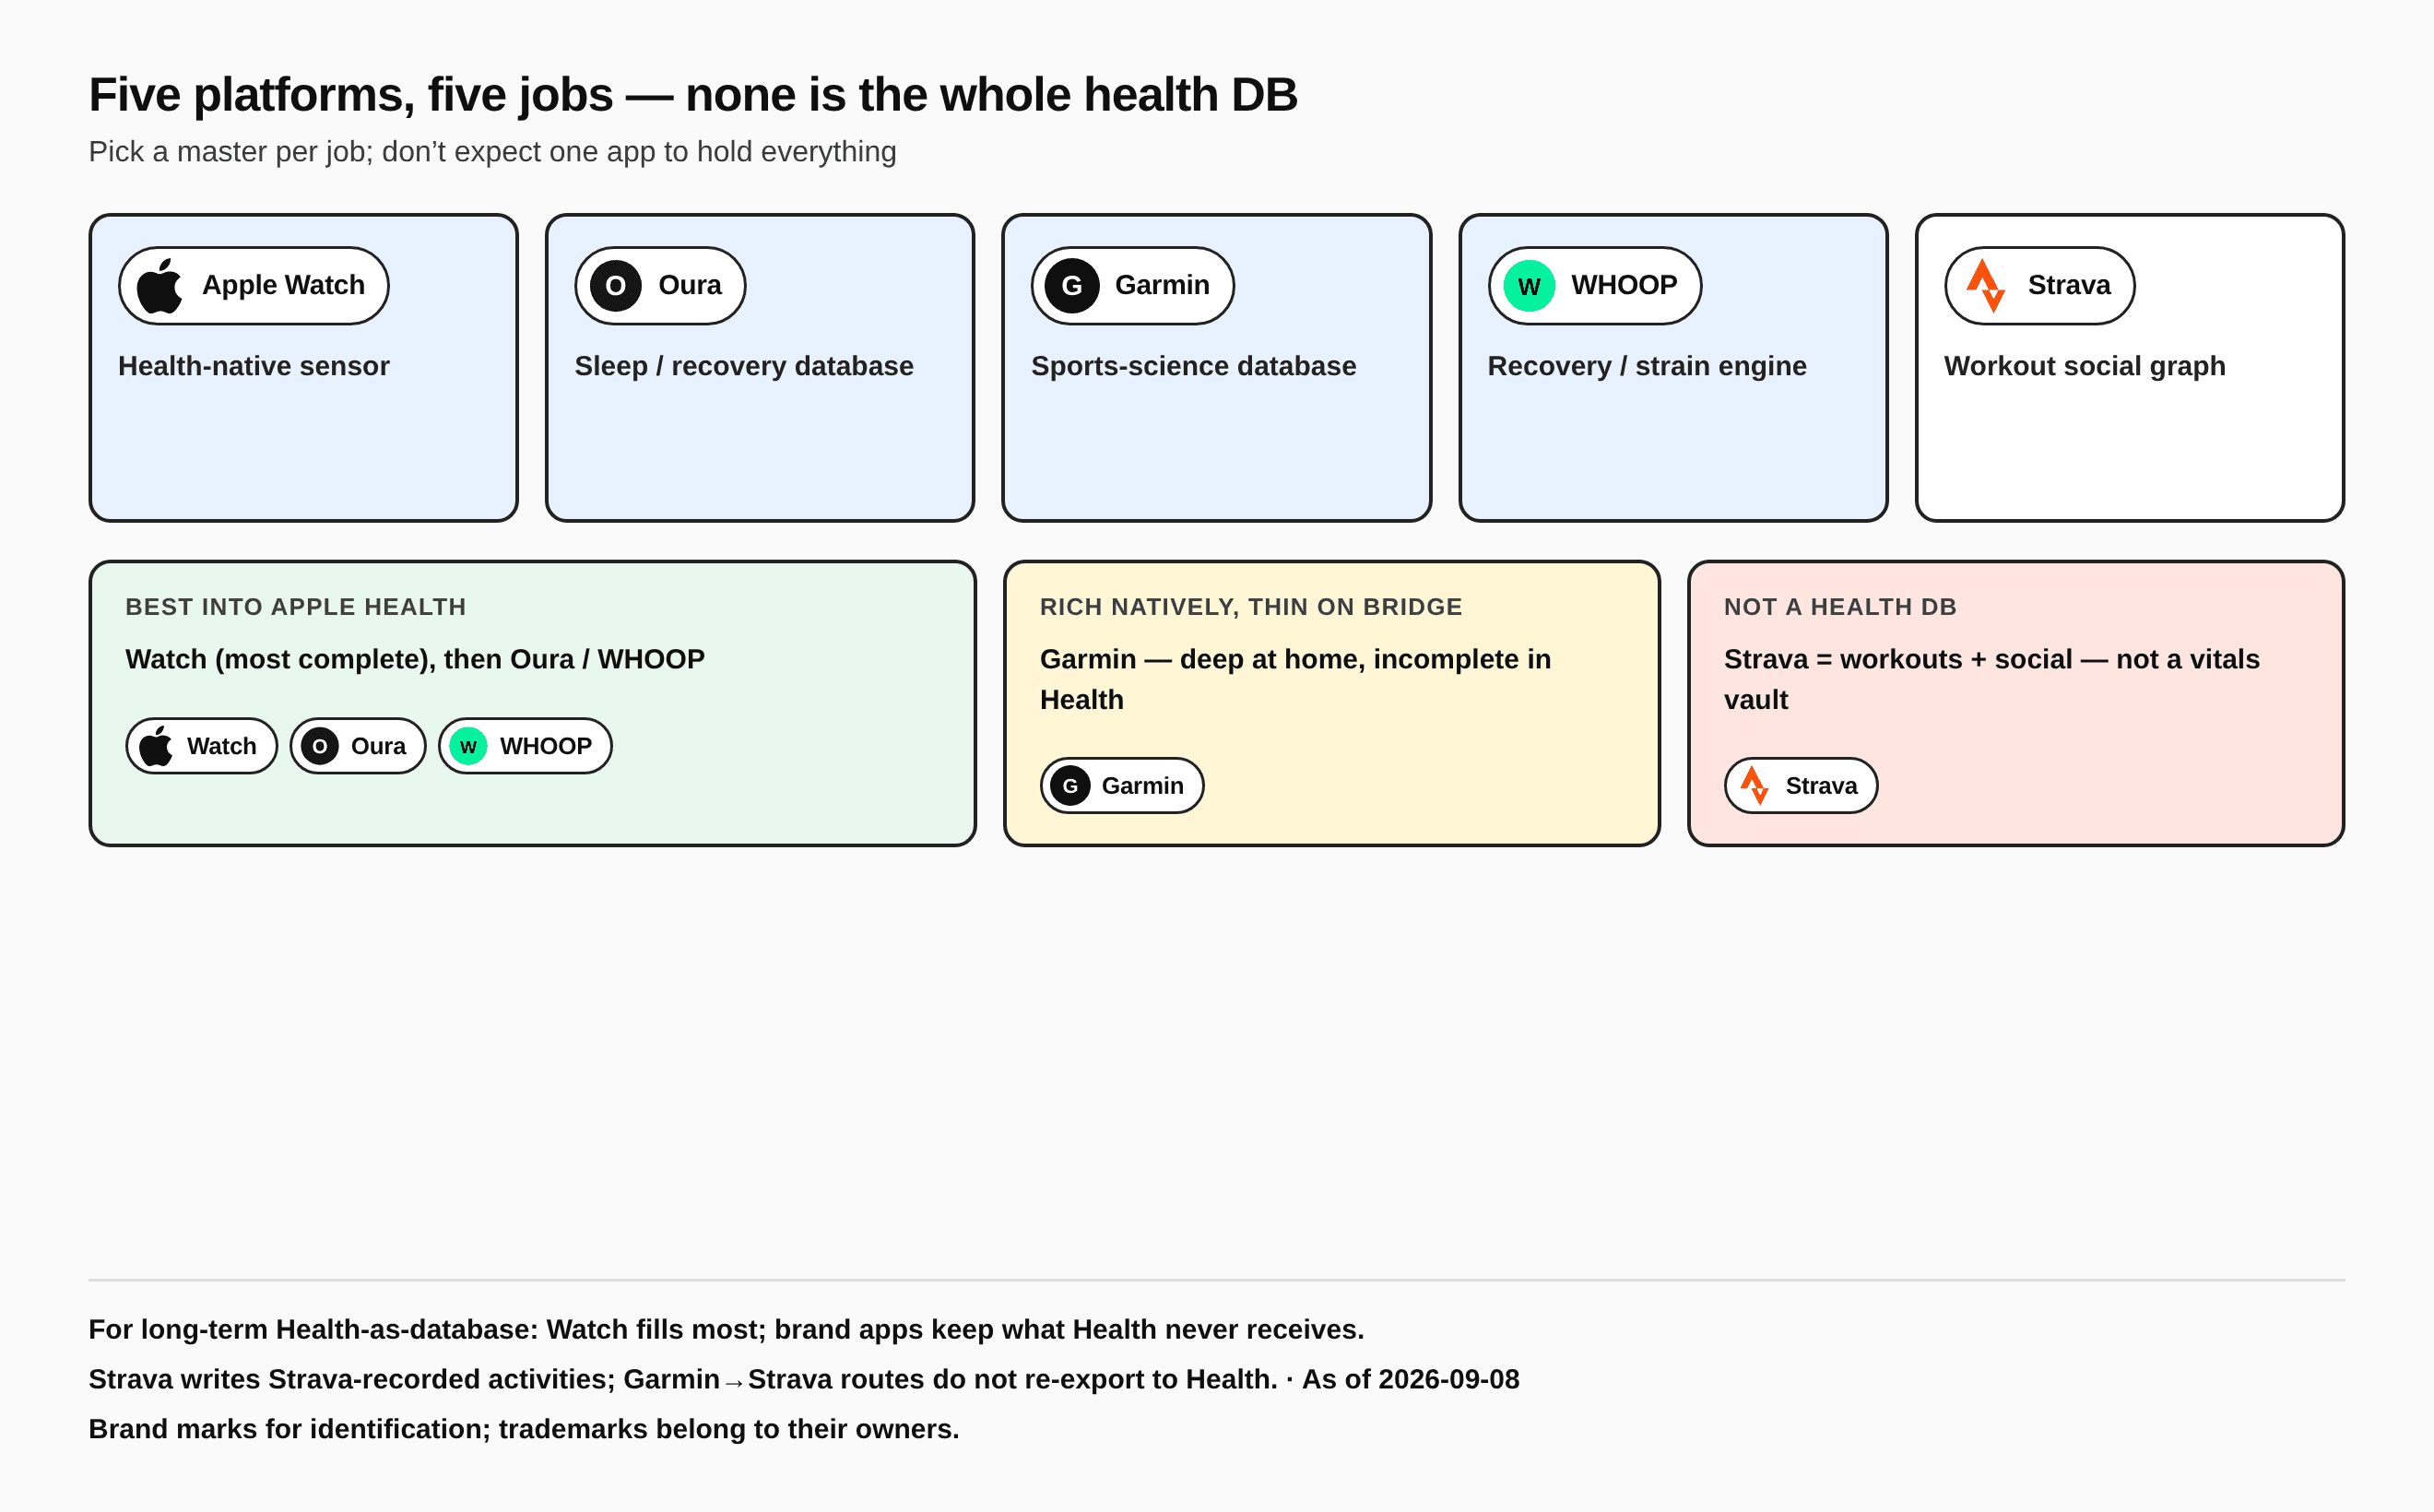Click 'BEST INTO APPLE HEALTH' heading
This screenshot has width=2434, height=1512.
point(296,607)
